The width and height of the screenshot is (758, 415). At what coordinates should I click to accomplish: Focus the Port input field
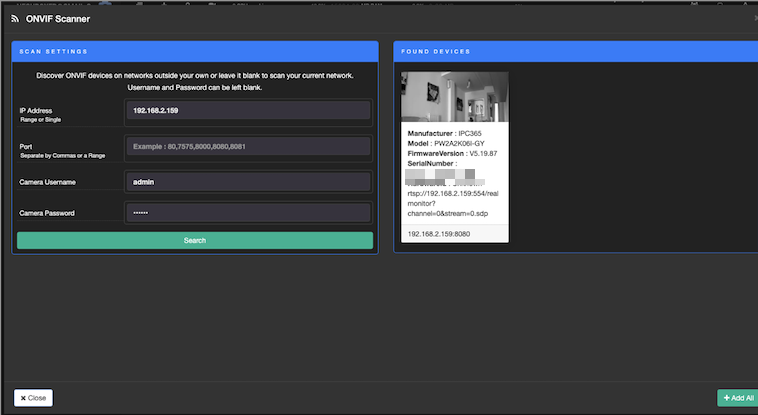tap(248, 146)
